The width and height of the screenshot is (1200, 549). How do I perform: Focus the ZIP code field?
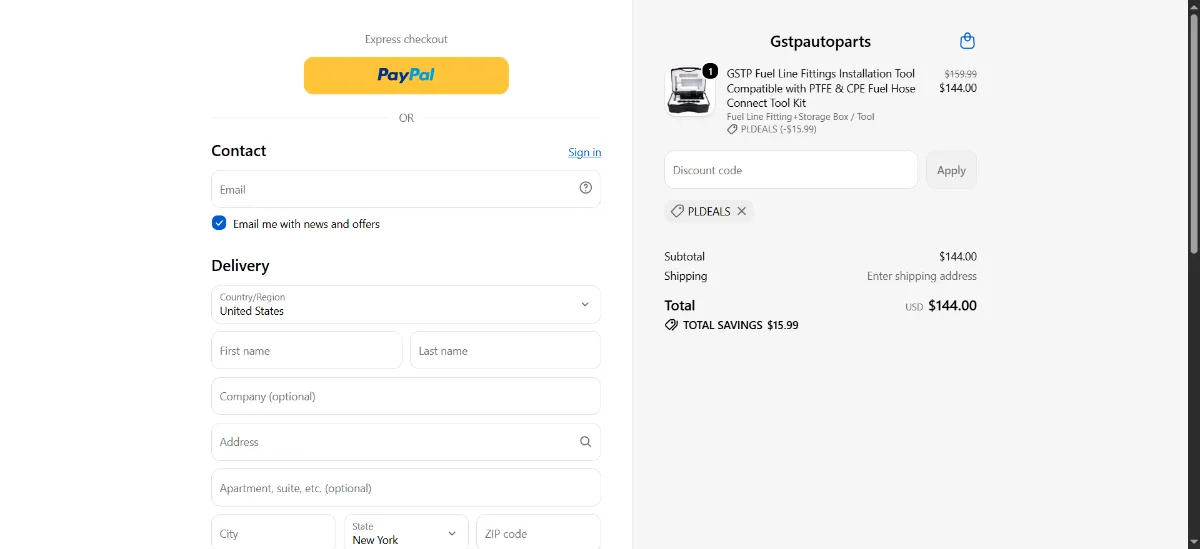click(x=538, y=533)
